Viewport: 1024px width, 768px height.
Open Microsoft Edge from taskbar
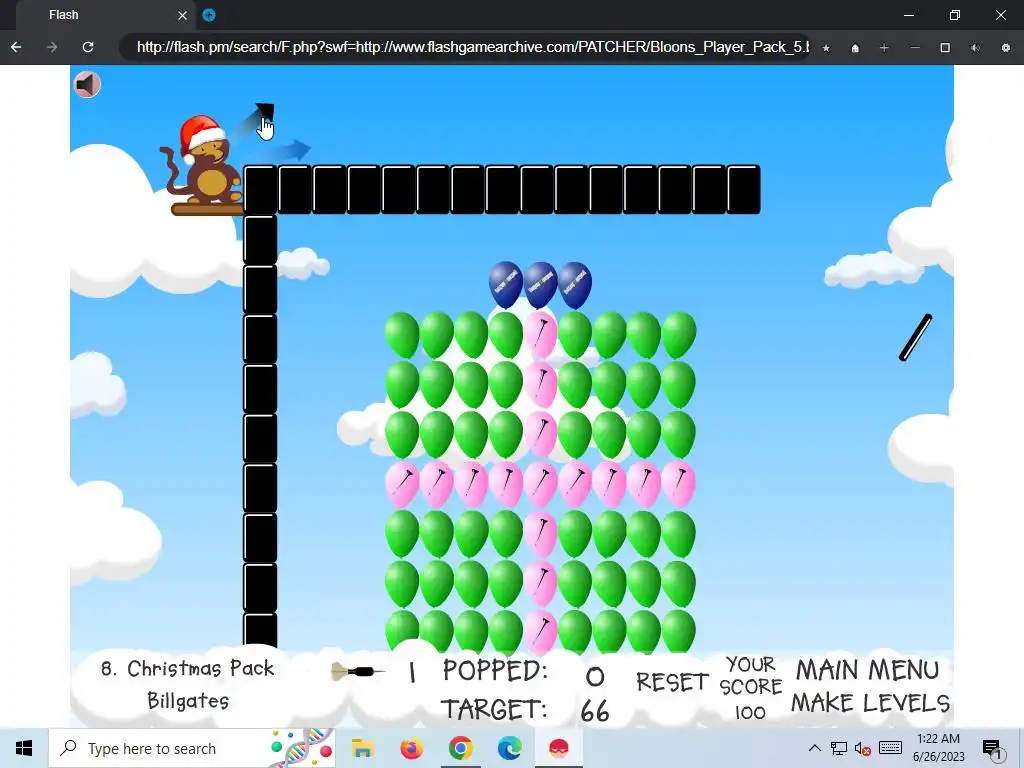pos(509,748)
